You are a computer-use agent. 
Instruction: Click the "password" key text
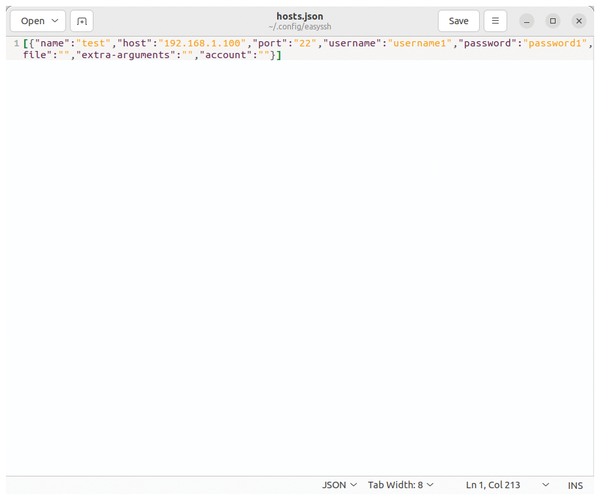[488, 43]
